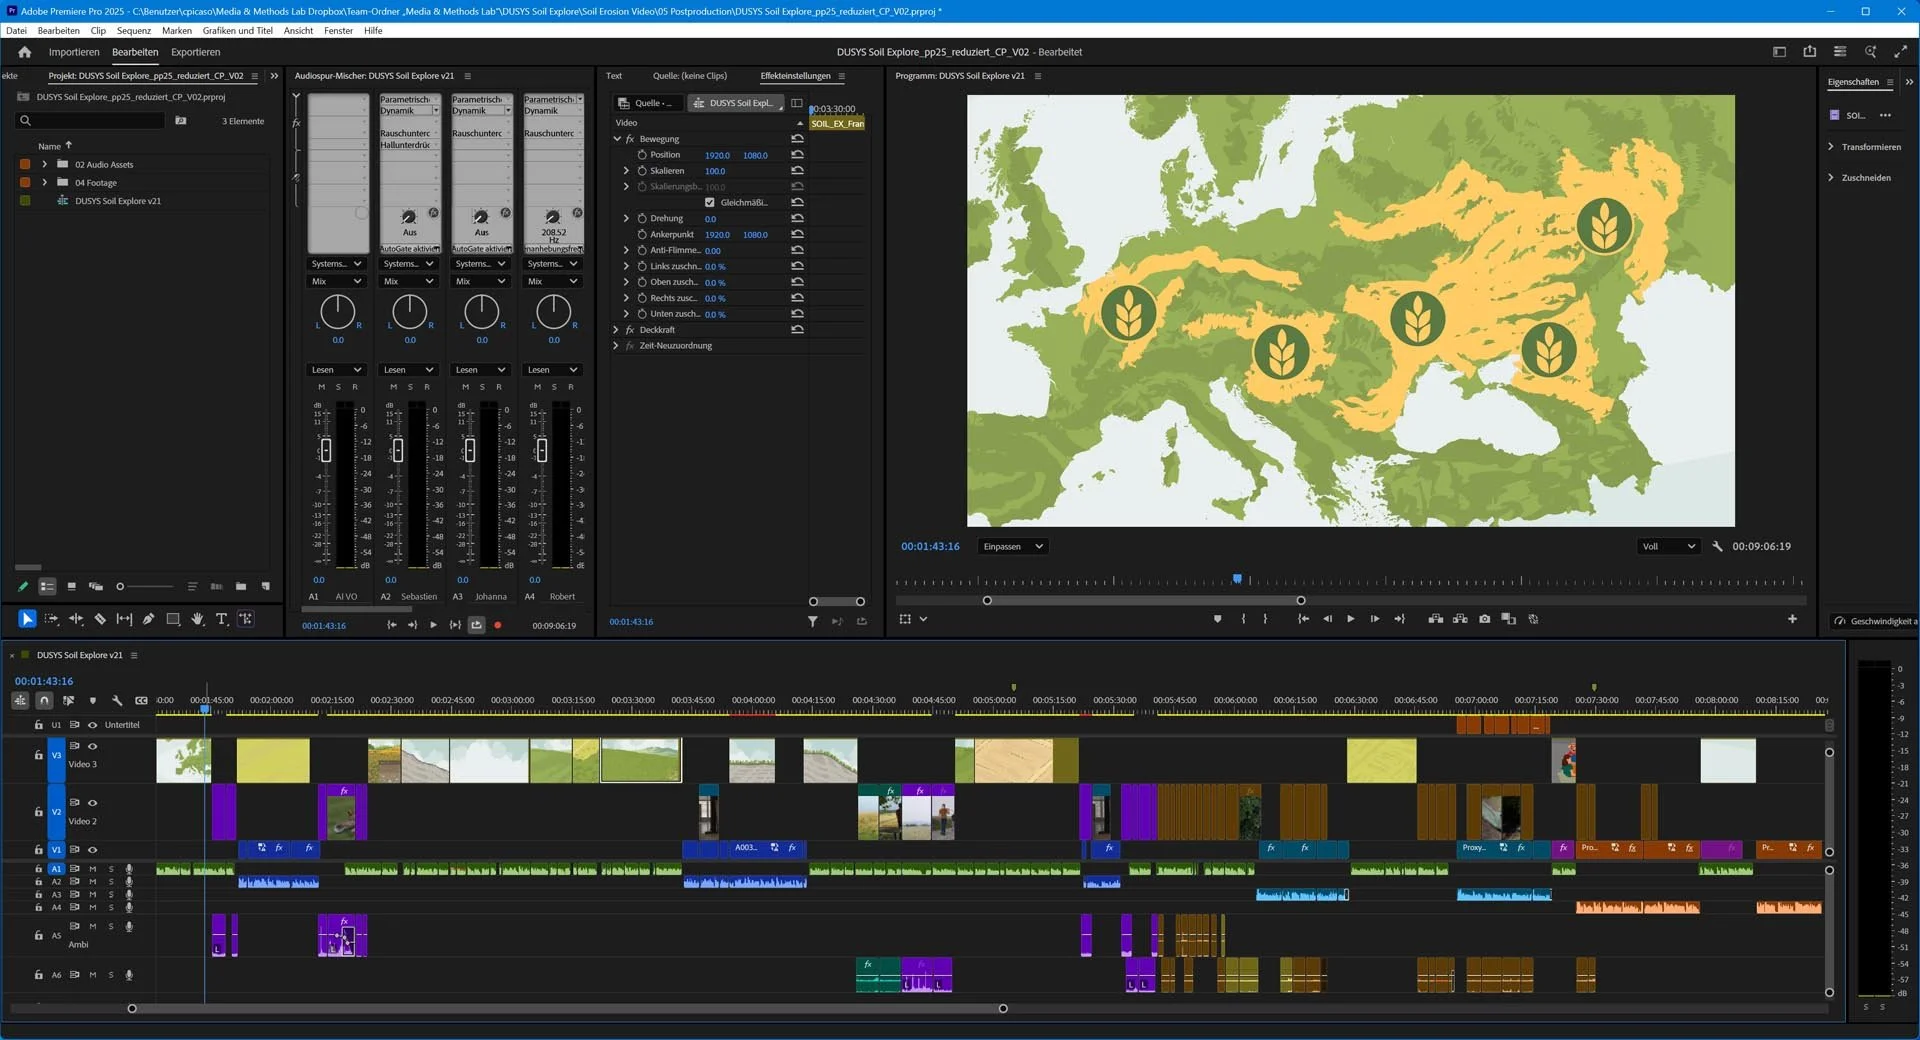
Task: Click the Export Frame camera icon
Action: coord(1484,619)
